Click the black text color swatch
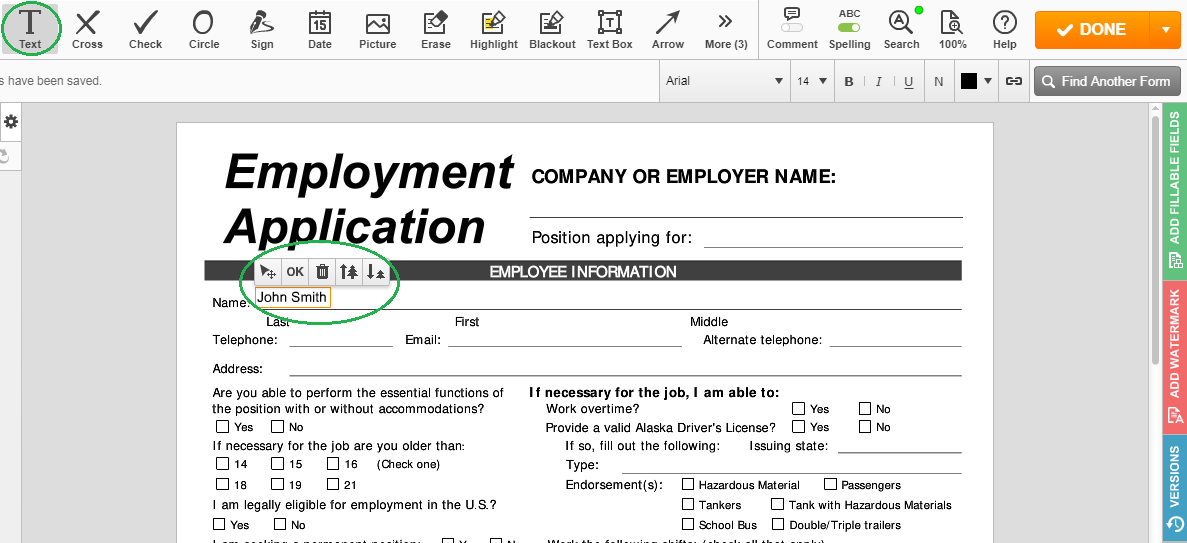 [x=969, y=81]
